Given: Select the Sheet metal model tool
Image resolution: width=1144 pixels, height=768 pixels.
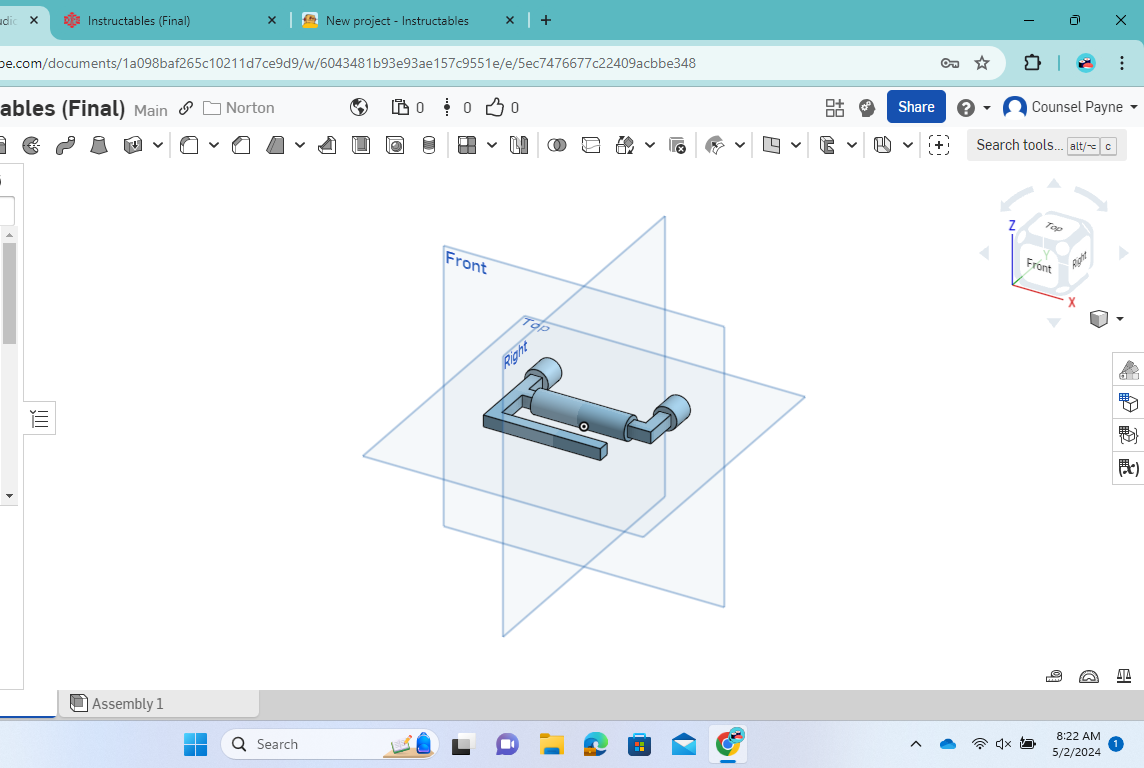Looking at the screenshot, I should (x=883, y=145).
